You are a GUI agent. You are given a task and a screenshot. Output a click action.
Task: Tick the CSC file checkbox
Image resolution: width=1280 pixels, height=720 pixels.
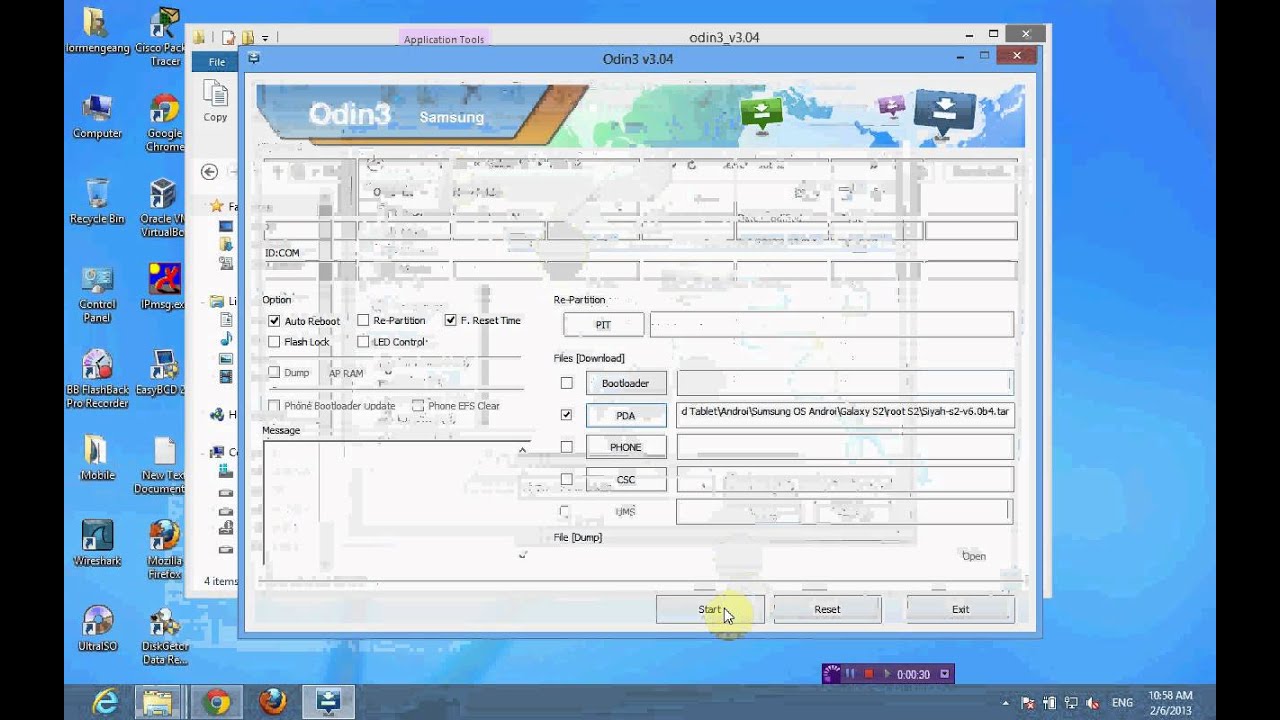click(x=567, y=479)
